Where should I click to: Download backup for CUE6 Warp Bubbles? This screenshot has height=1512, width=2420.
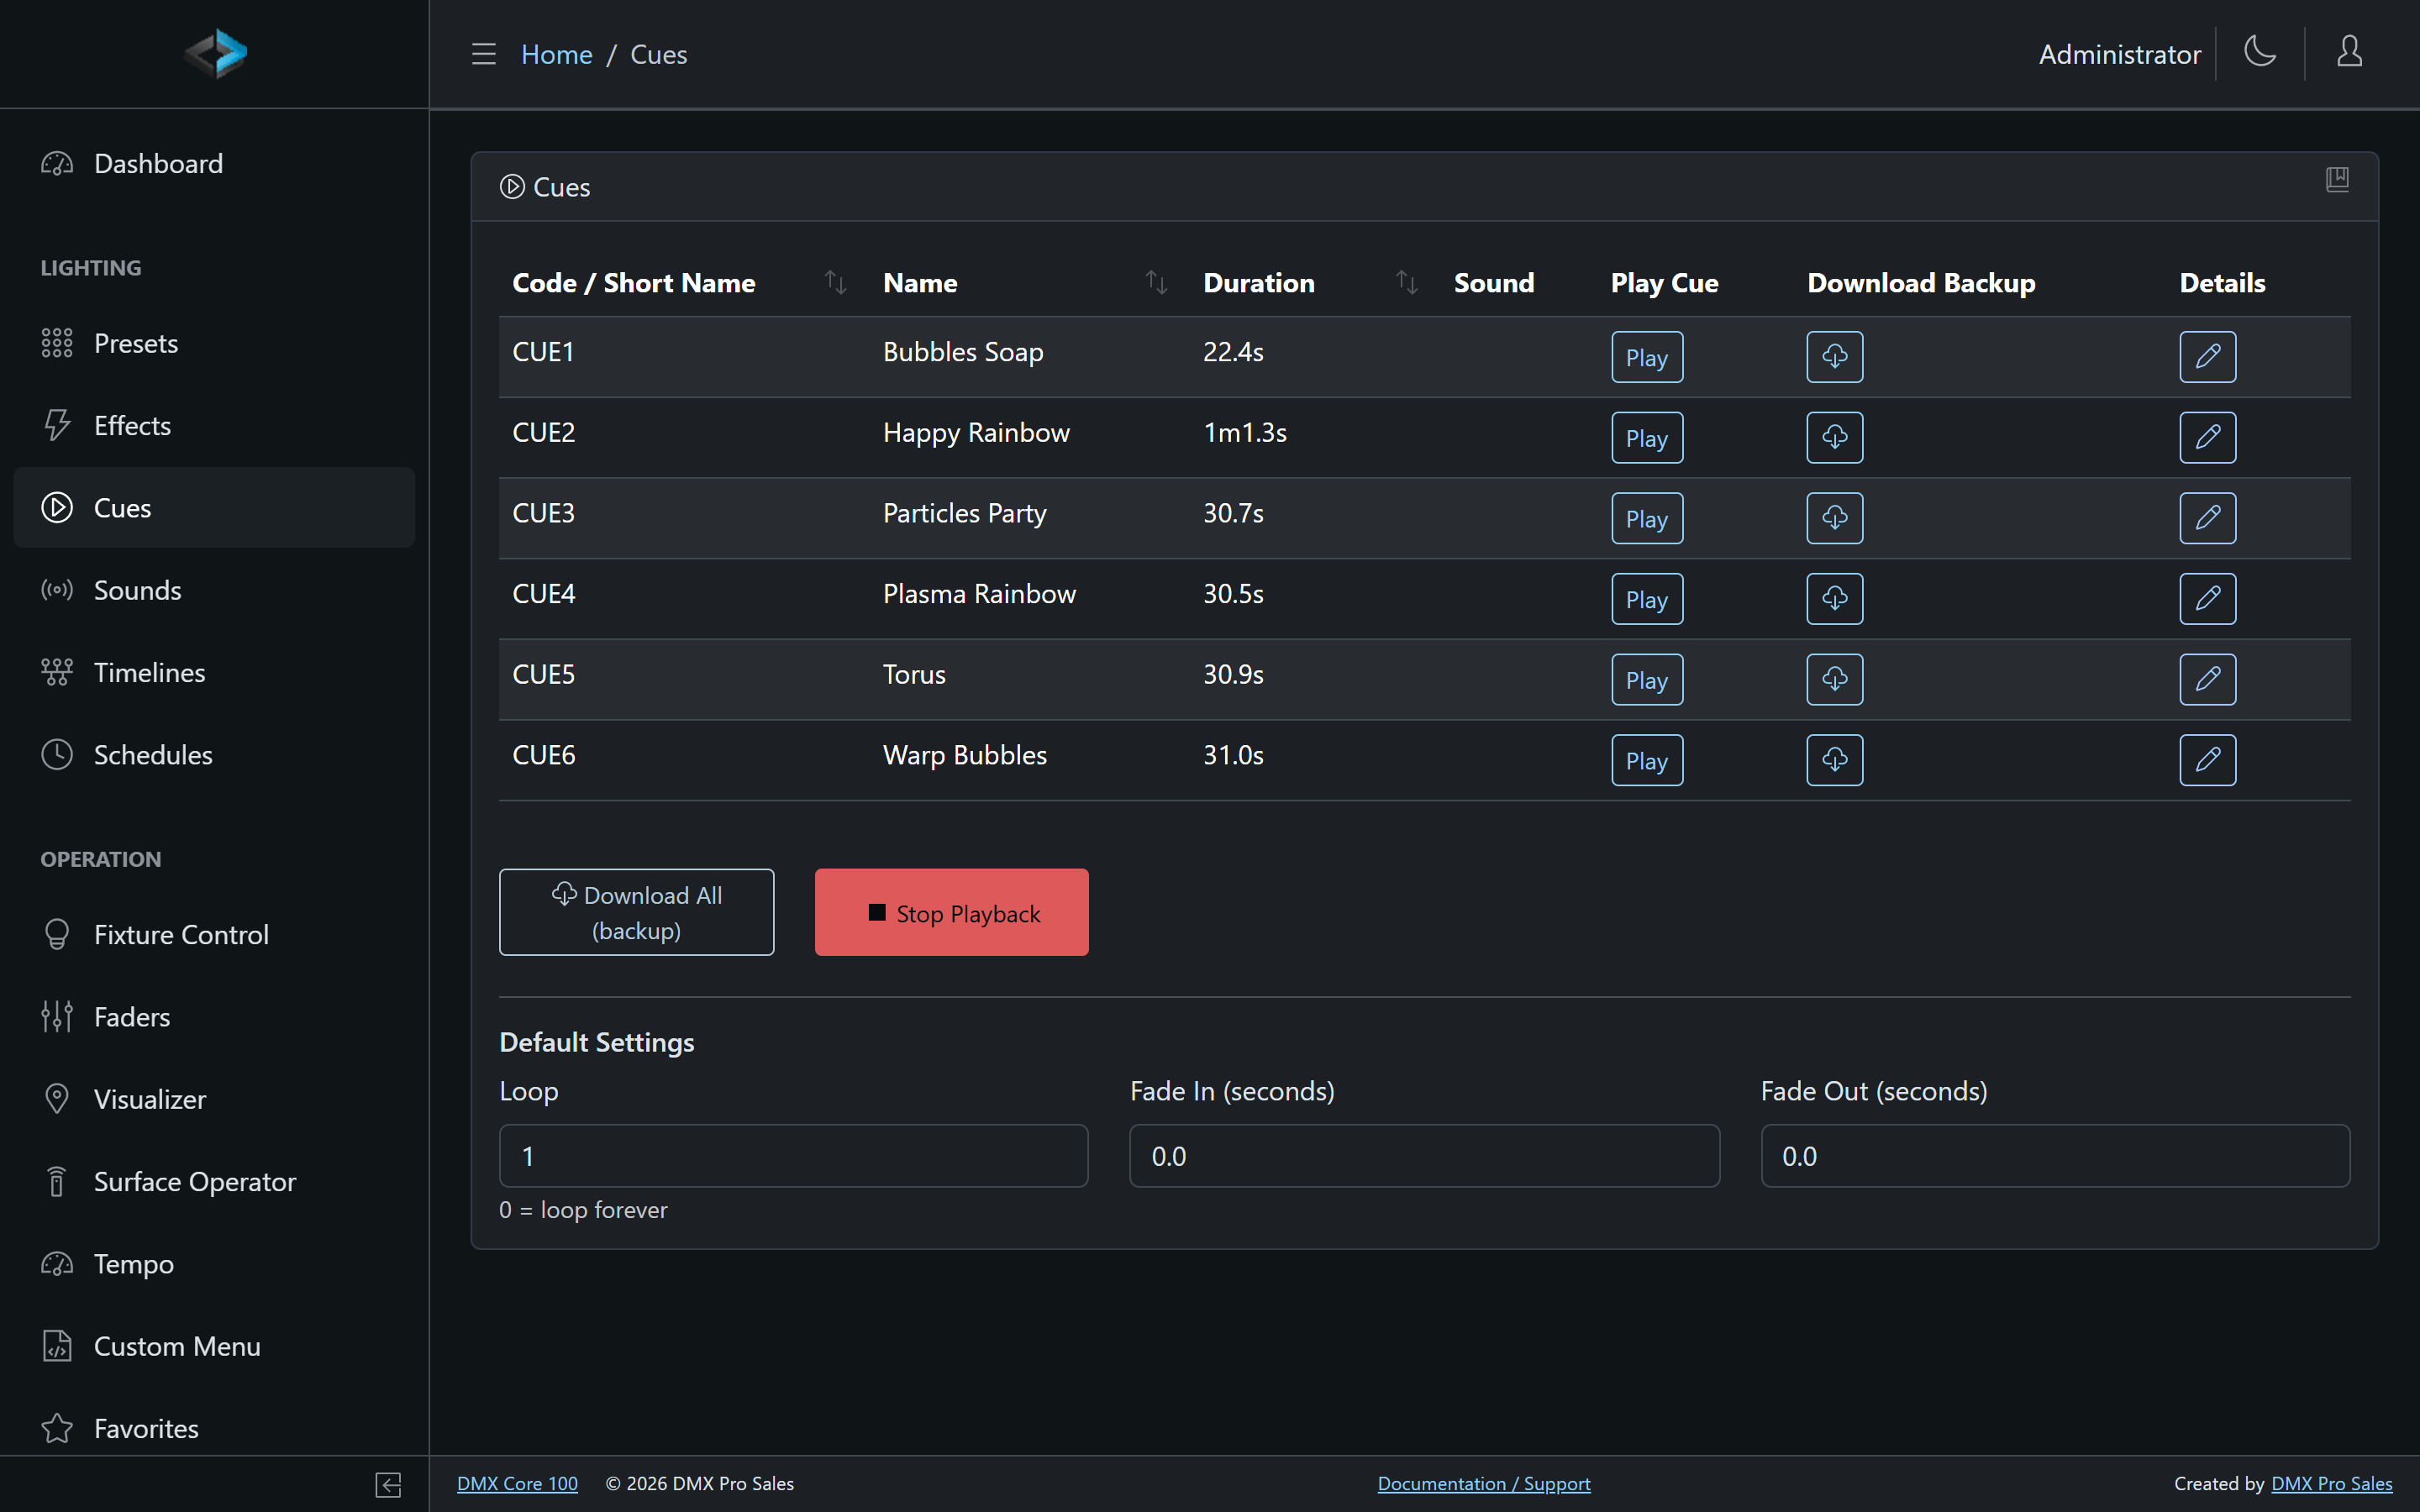(1834, 760)
